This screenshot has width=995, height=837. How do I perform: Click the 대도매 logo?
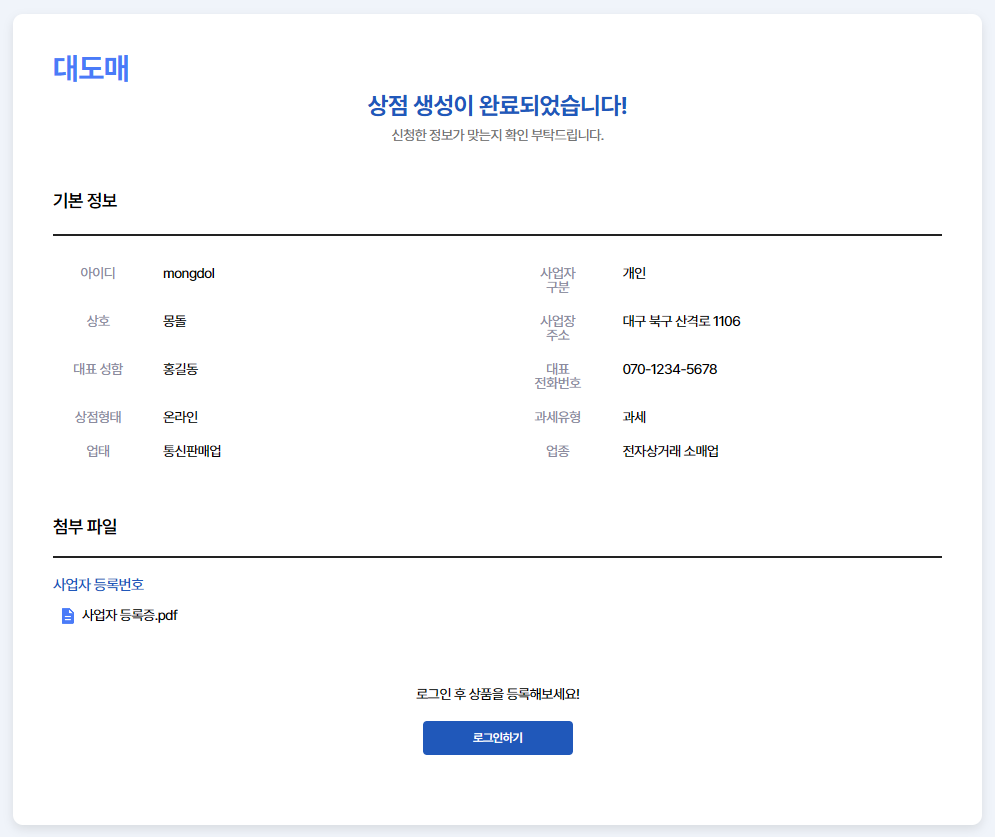pyautogui.click(x=91, y=69)
